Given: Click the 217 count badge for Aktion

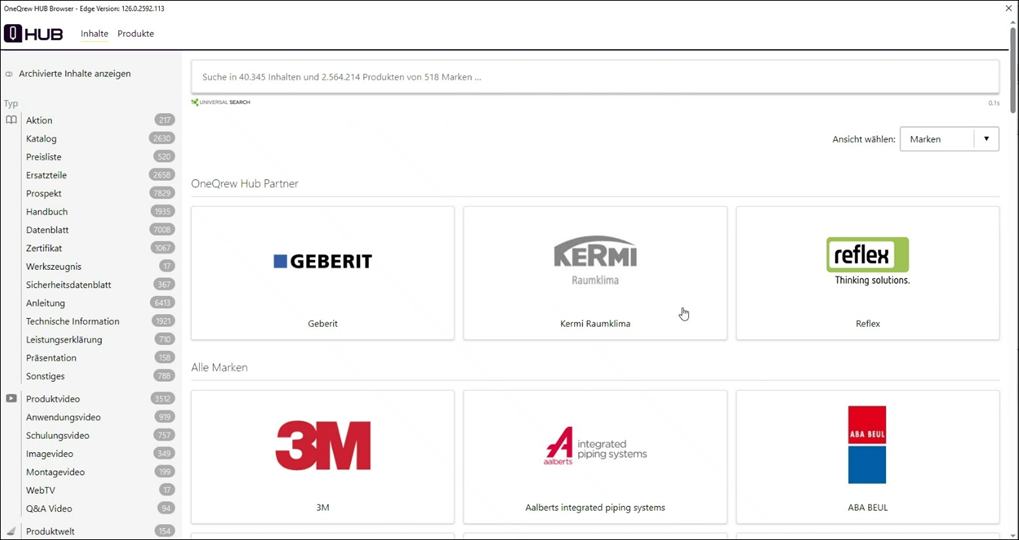Looking at the screenshot, I should point(164,120).
